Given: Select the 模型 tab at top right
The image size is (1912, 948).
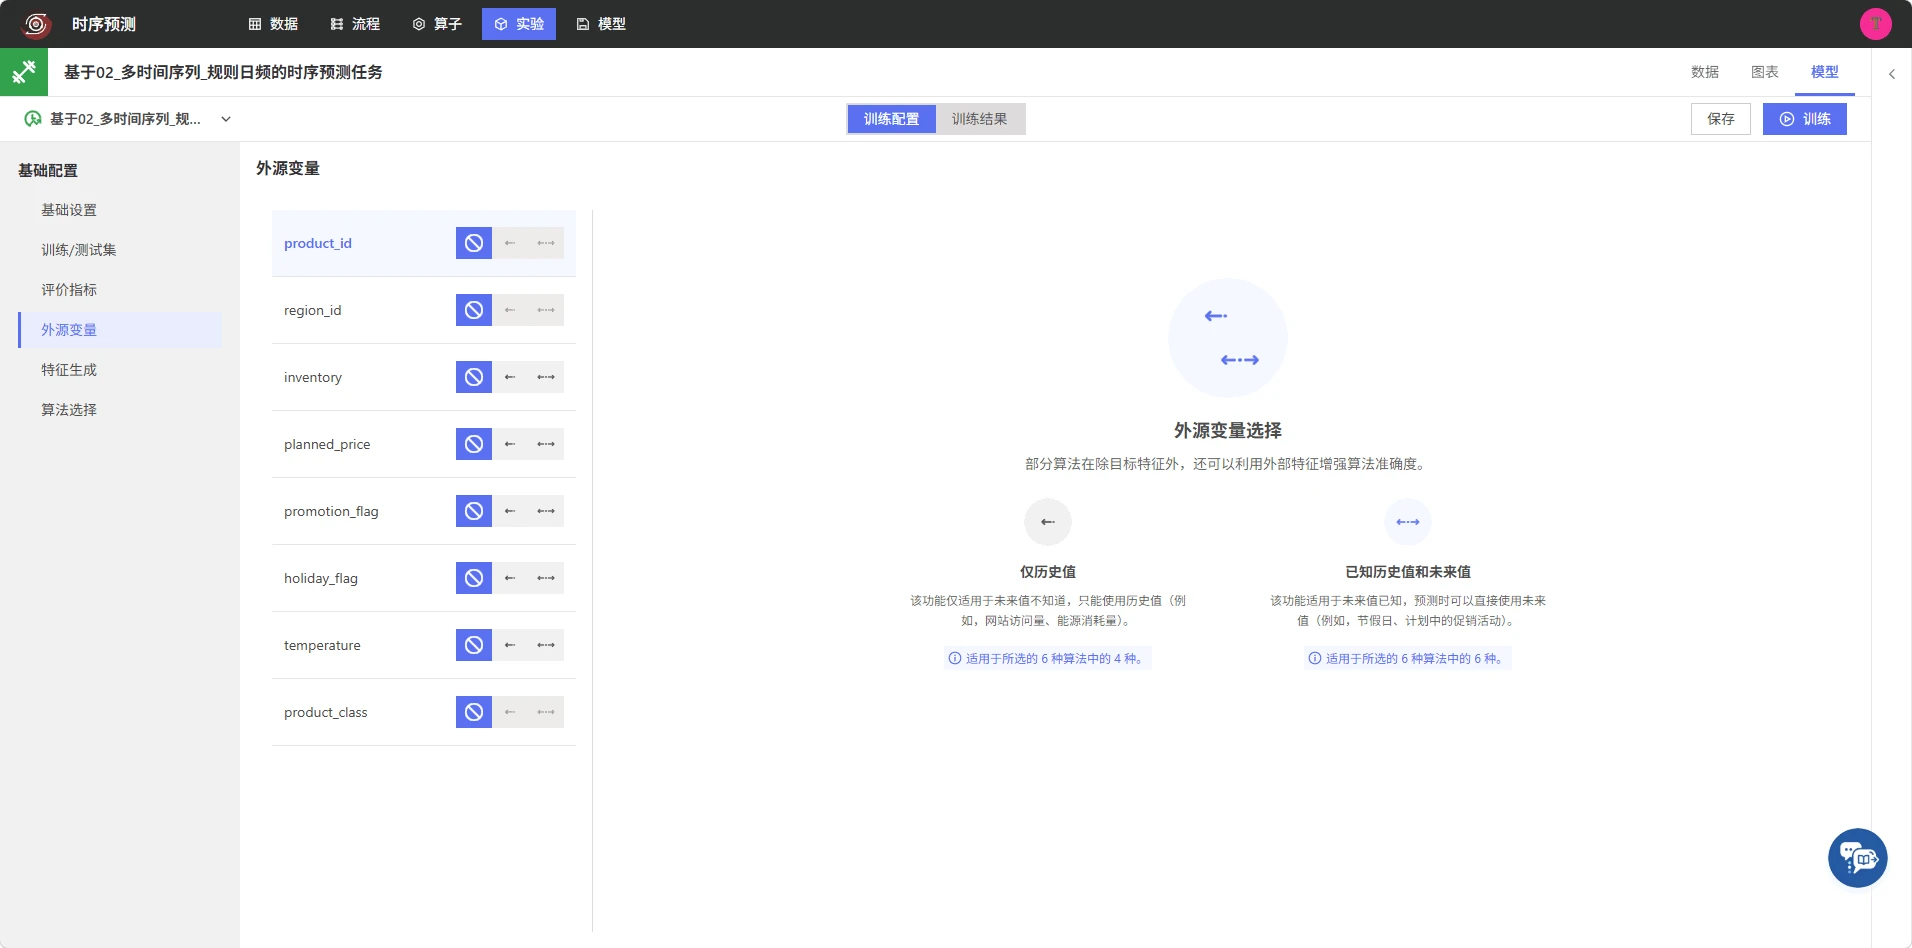Looking at the screenshot, I should [1824, 72].
